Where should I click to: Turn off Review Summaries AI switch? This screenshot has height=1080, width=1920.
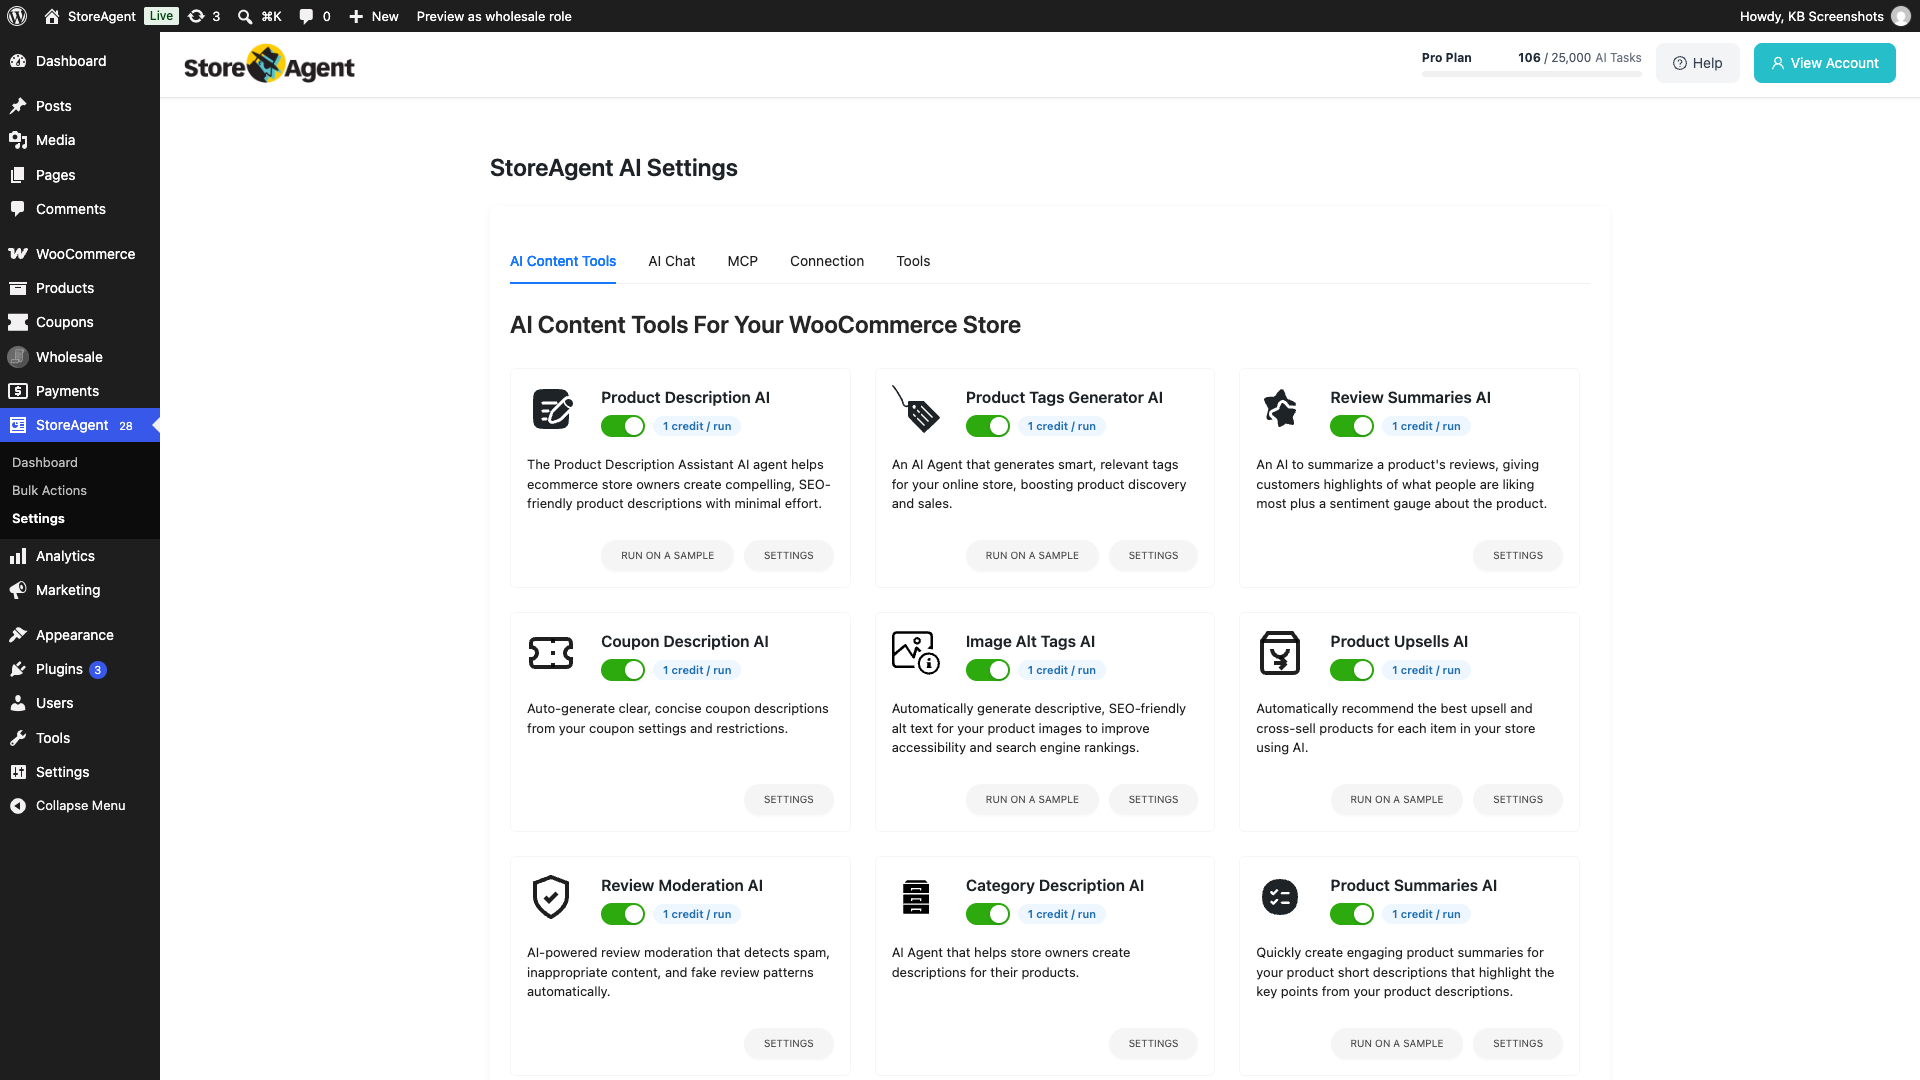point(1352,426)
